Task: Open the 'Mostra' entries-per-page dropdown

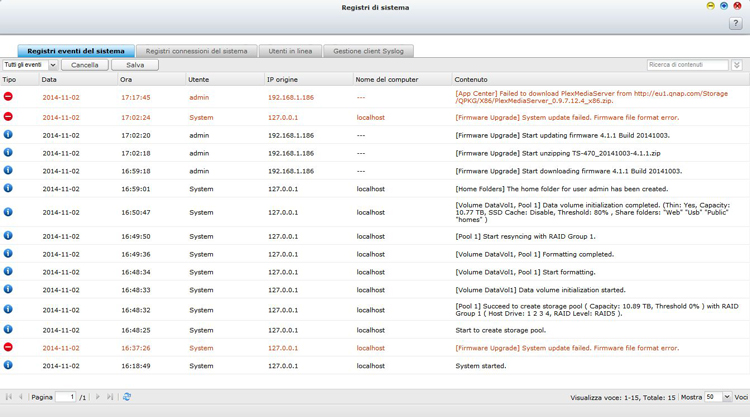Action: 718,397
